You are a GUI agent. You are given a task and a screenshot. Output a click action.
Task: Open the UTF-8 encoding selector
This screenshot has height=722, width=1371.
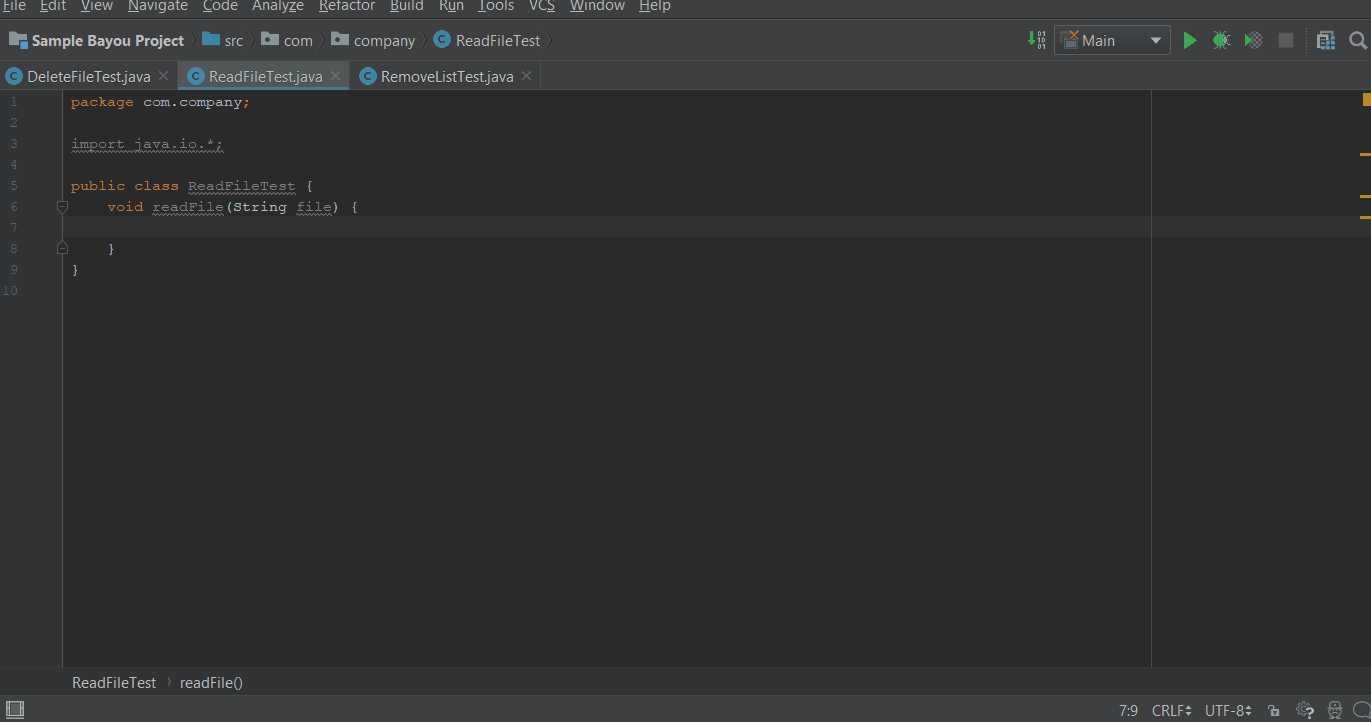[x=1227, y=710]
